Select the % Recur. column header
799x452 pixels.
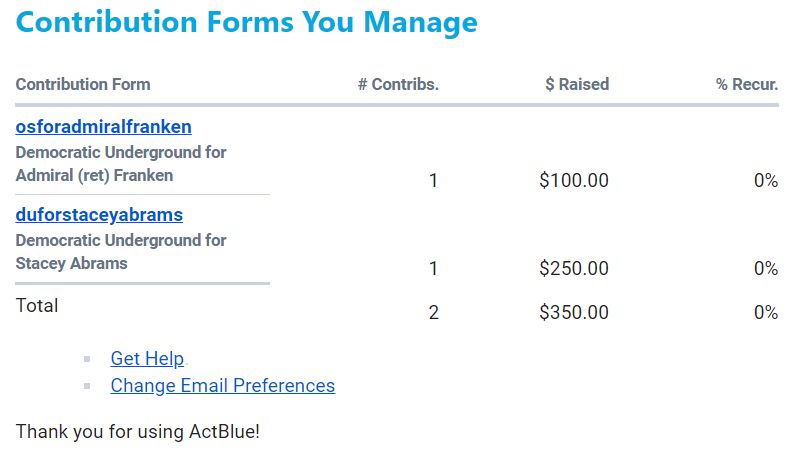pyautogui.click(x=747, y=85)
